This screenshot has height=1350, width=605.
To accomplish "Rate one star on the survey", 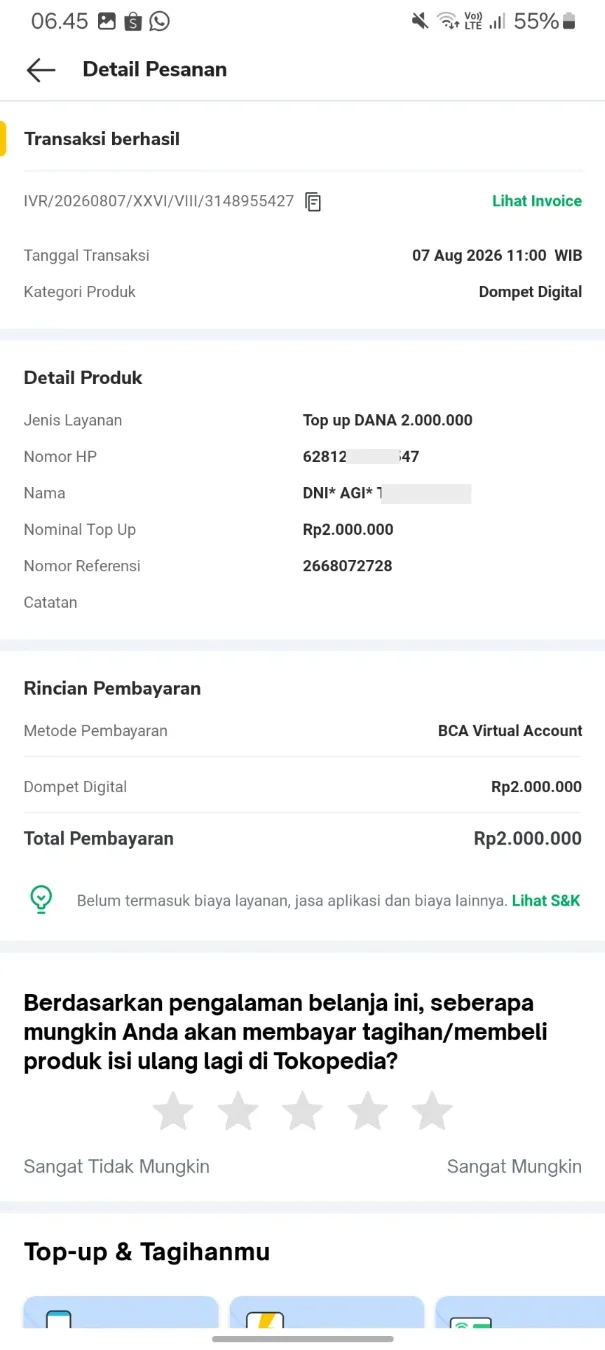I will coord(173,1111).
